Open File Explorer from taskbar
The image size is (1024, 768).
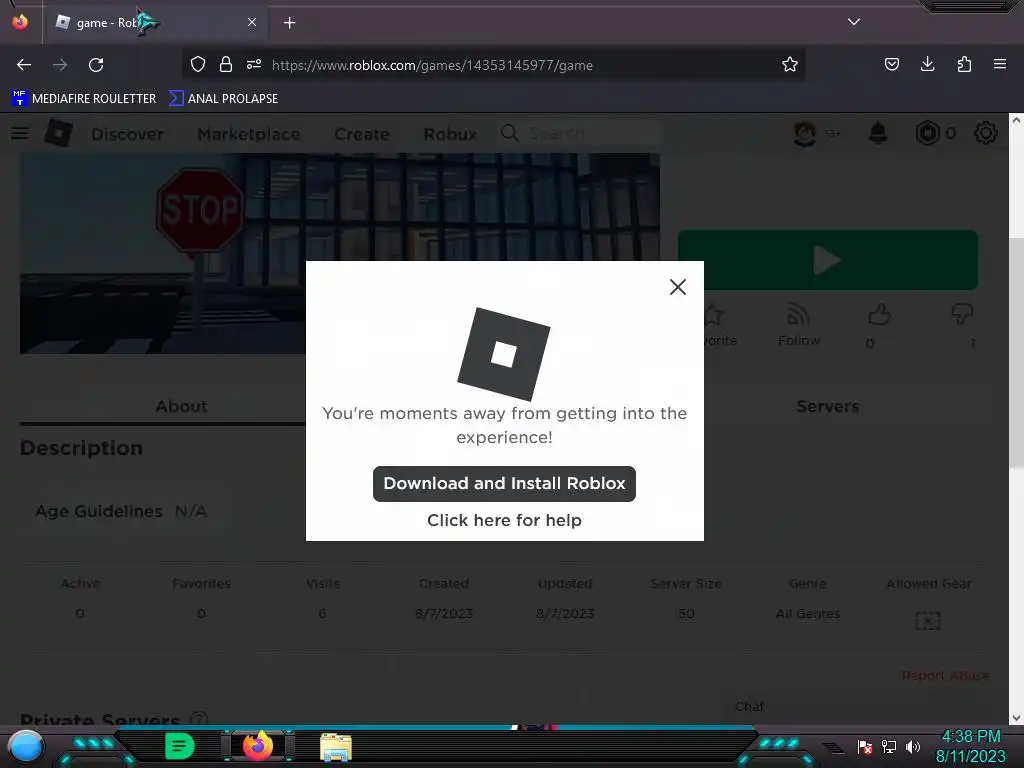coord(336,747)
